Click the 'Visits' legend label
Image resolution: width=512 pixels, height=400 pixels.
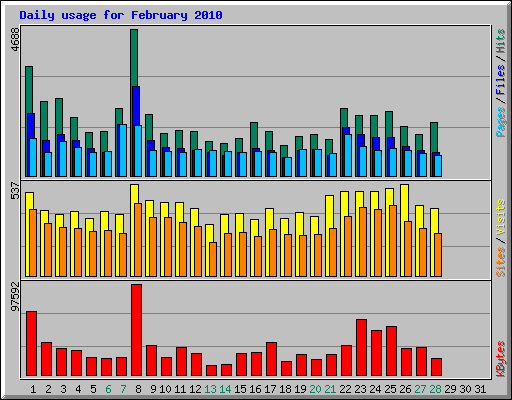(501, 217)
